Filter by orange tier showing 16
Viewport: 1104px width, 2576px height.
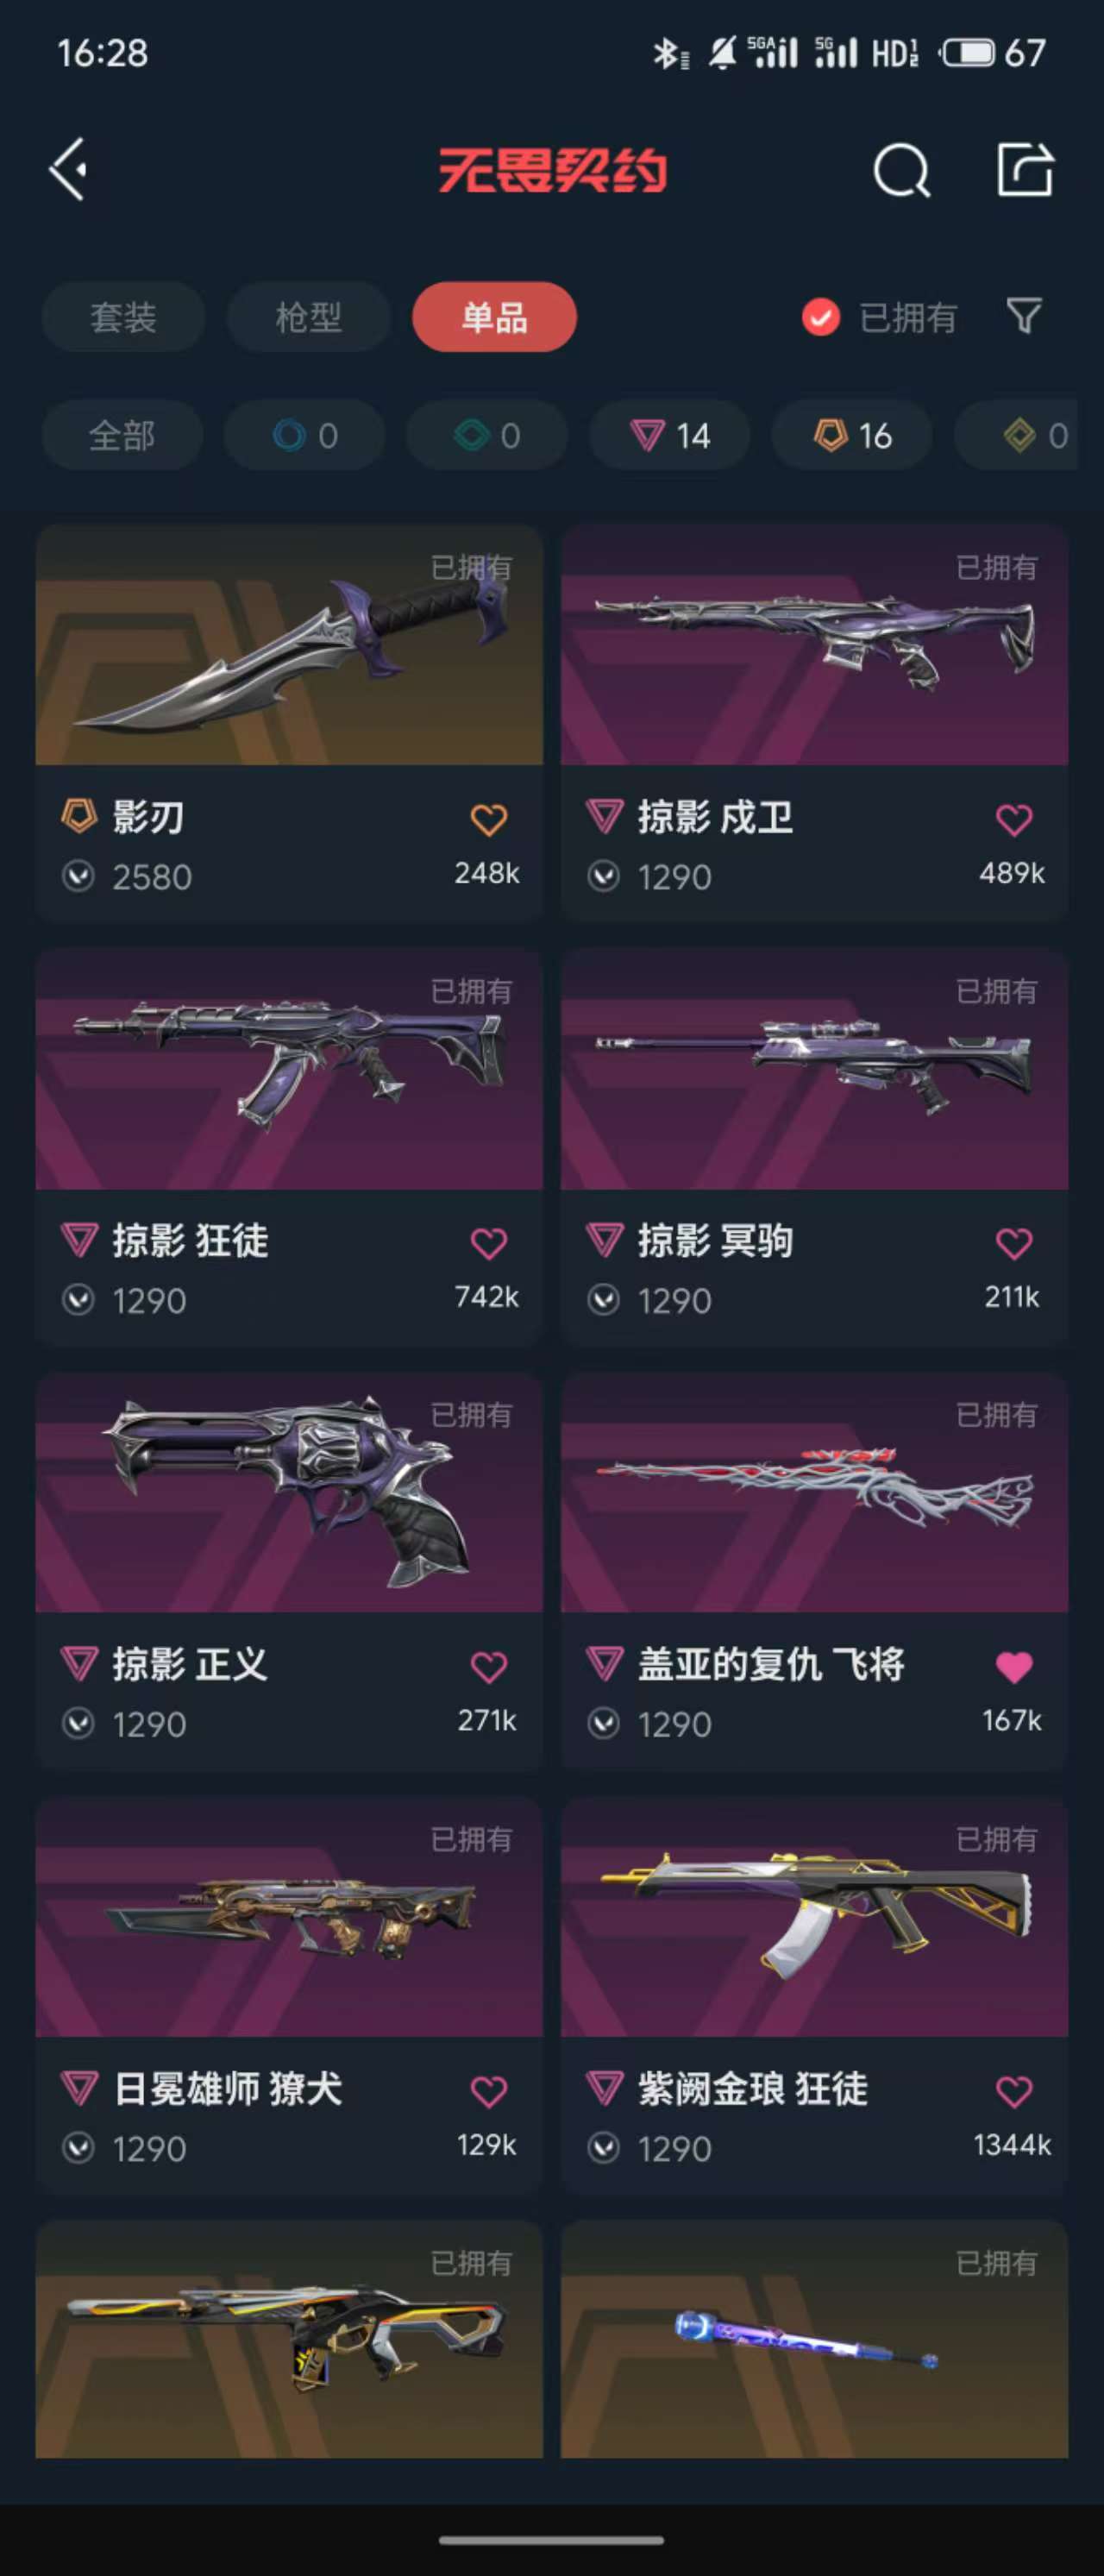click(852, 435)
